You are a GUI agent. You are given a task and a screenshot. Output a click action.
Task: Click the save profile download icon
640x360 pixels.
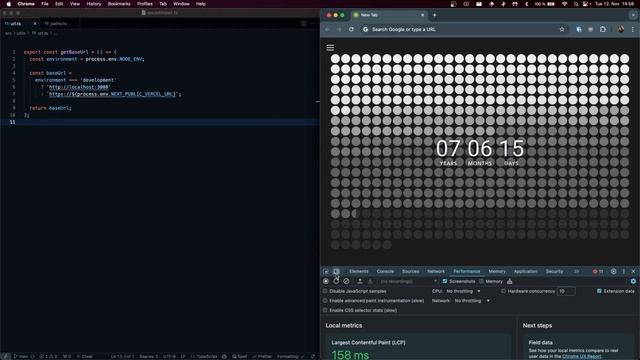(370, 281)
